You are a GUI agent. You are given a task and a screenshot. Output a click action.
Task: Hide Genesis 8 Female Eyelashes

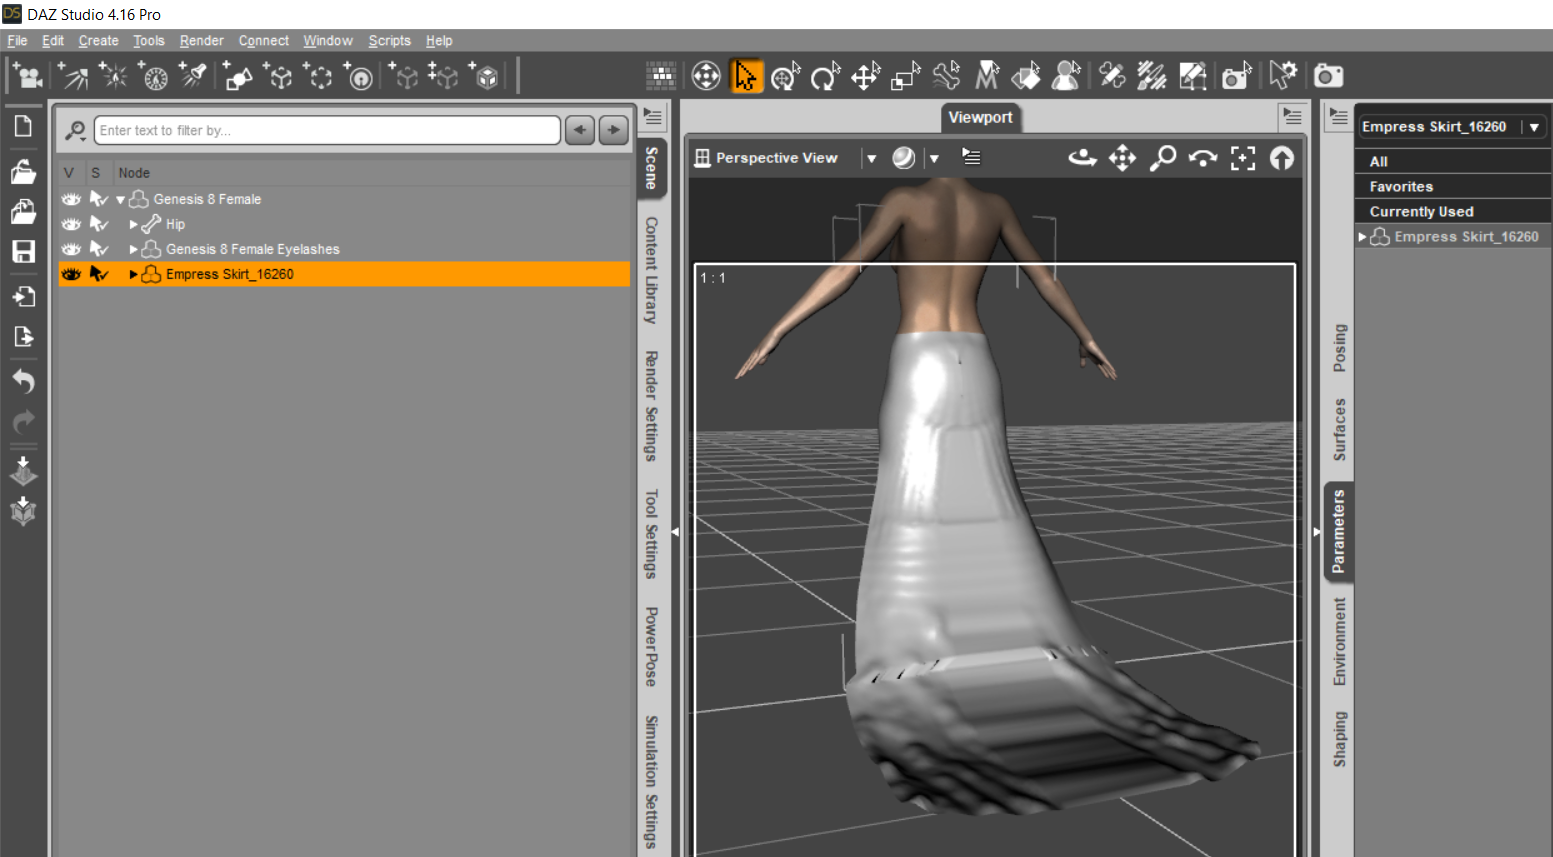tap(71, 249)
